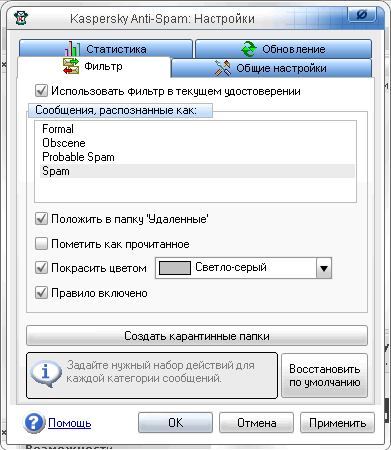This screenshot has height=450, width=391.
Task: Open the Помощь help link
Action: coord(70,423)
